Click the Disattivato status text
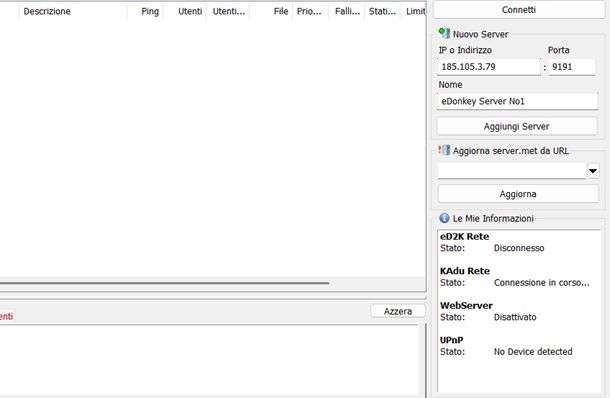The height and width of the screenshot is (398, 610). coord(515,317)
